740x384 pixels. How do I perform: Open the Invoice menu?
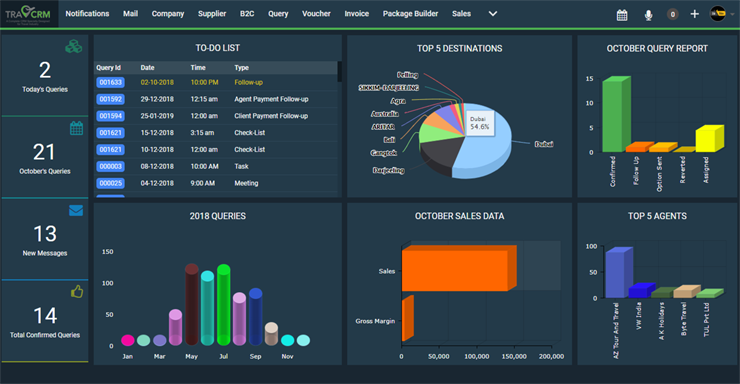pyautogui.click(x=356, y=14)
